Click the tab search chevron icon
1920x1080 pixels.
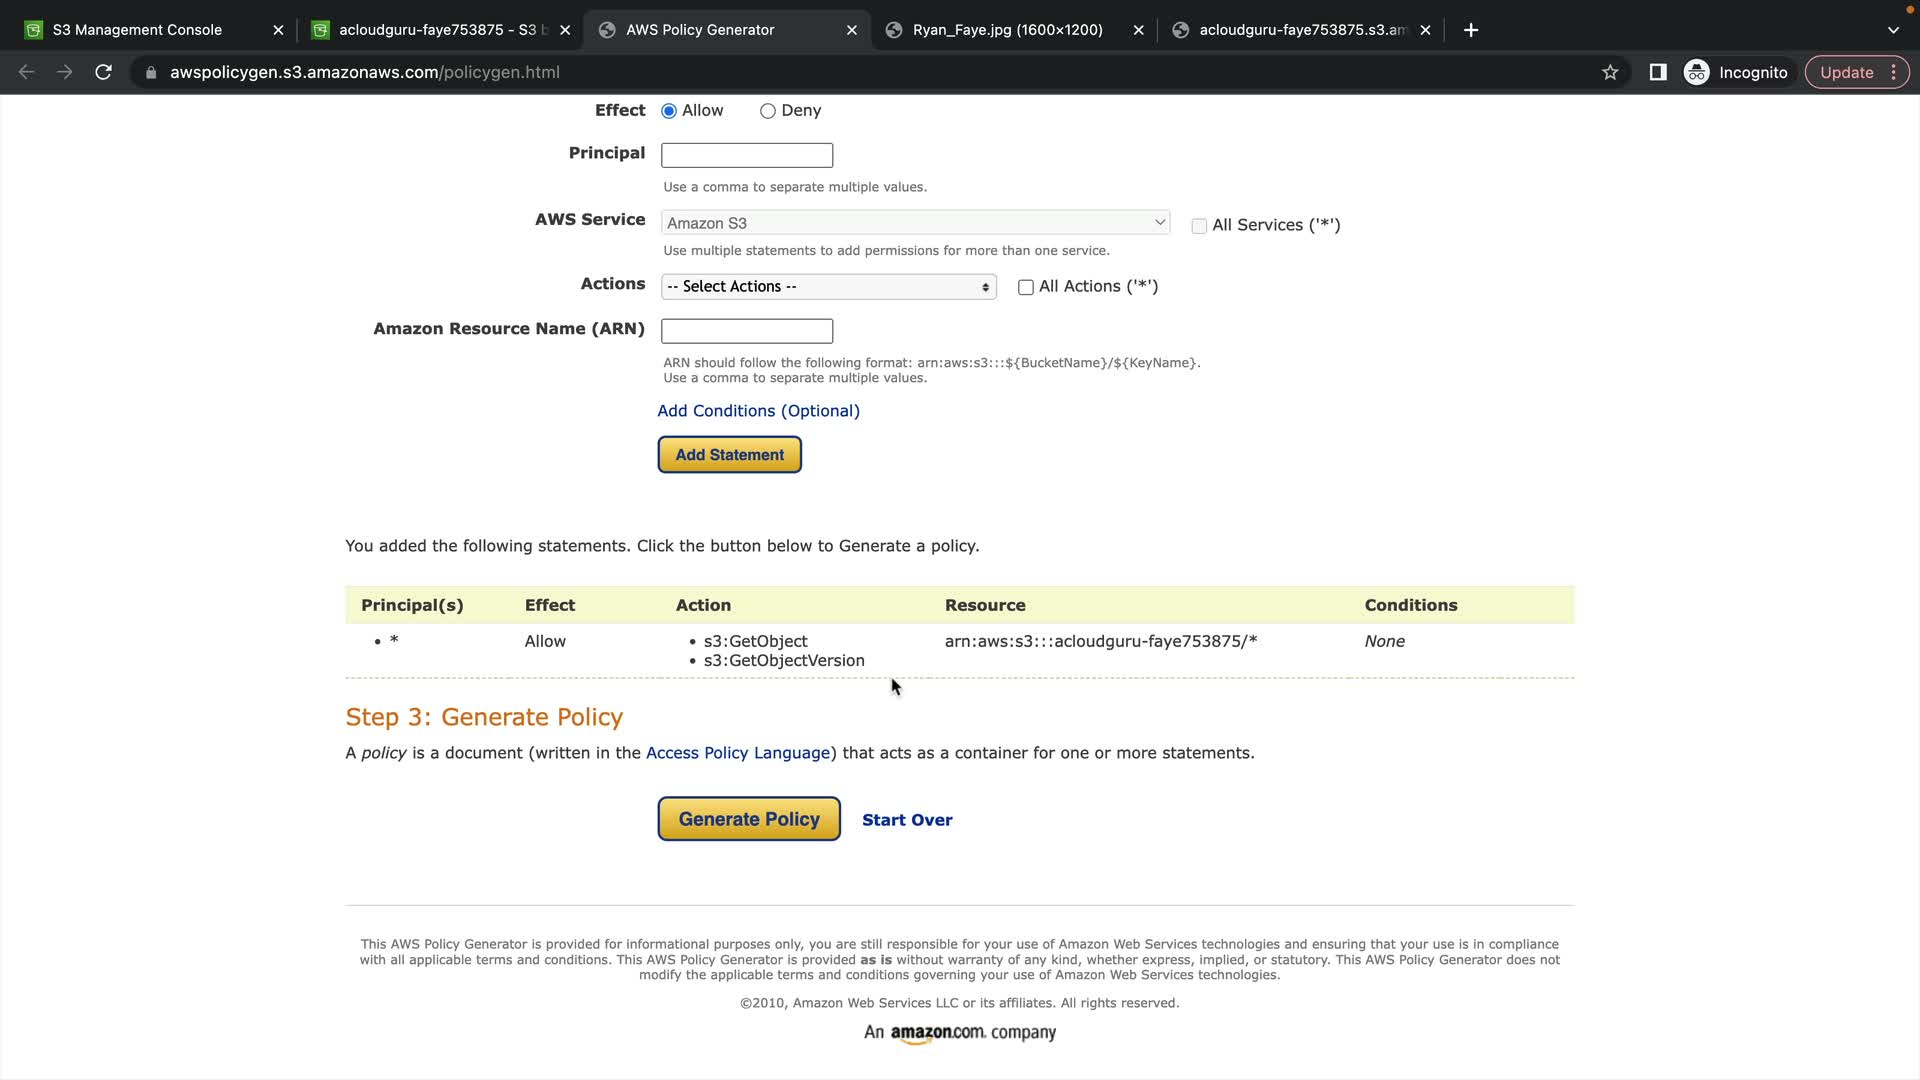pyautogui.click(x=1893, y=30)
